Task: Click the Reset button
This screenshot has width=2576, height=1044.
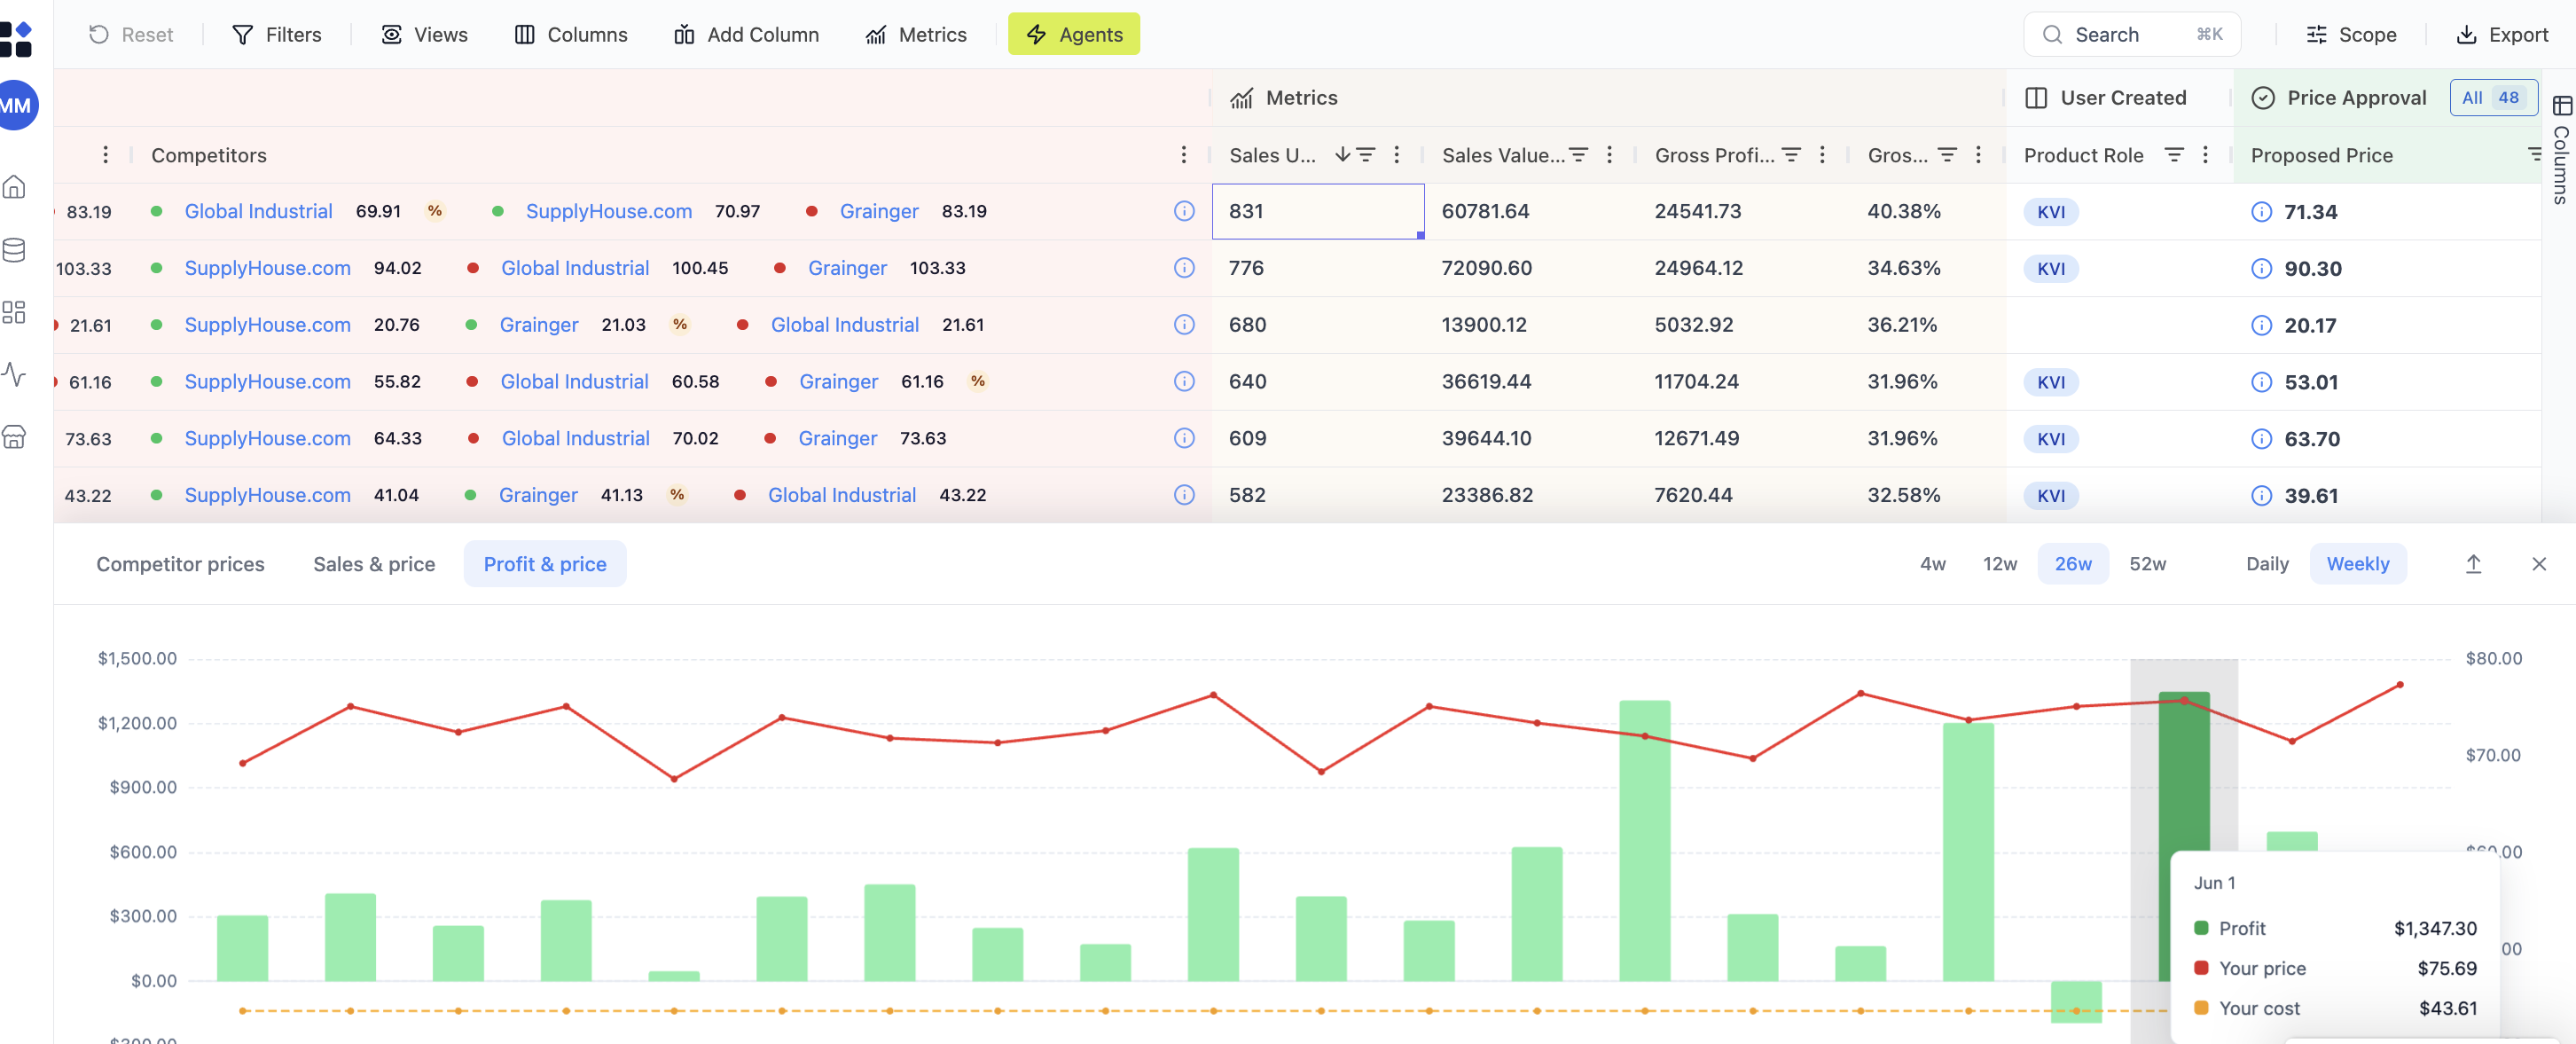Action: point(131,35)
